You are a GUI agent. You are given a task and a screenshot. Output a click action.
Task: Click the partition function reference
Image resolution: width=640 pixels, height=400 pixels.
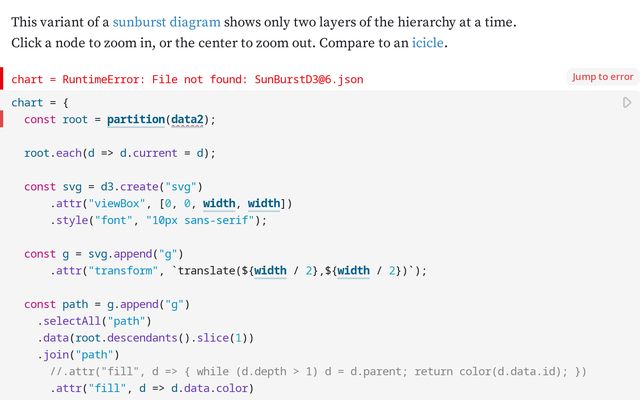[x=135, y=119]
